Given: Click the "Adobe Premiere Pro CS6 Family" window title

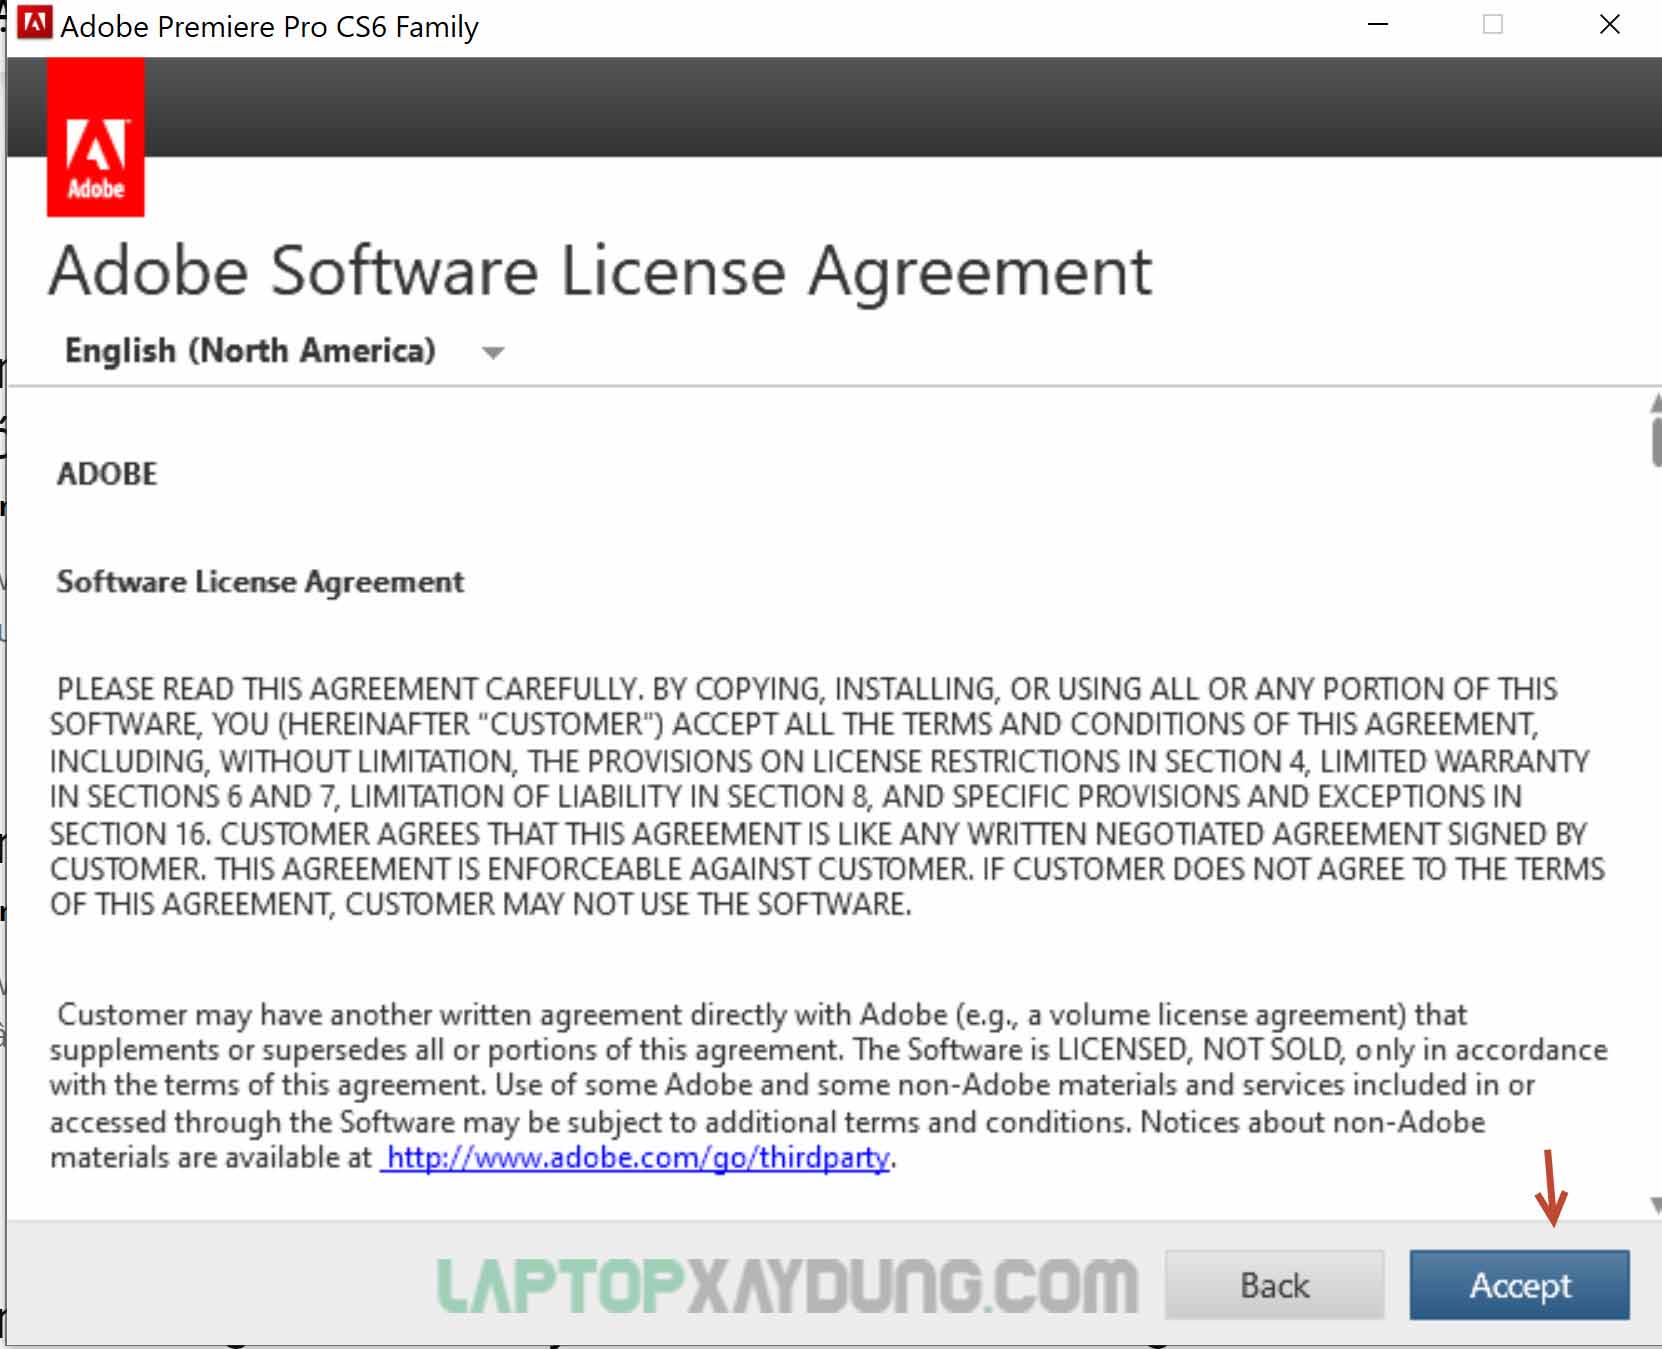Looking at the screenshot, I should point(269,26).
